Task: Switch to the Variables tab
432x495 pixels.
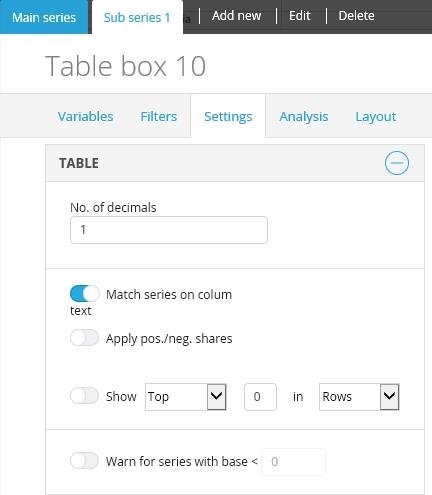Action: (x=85, y=117)
